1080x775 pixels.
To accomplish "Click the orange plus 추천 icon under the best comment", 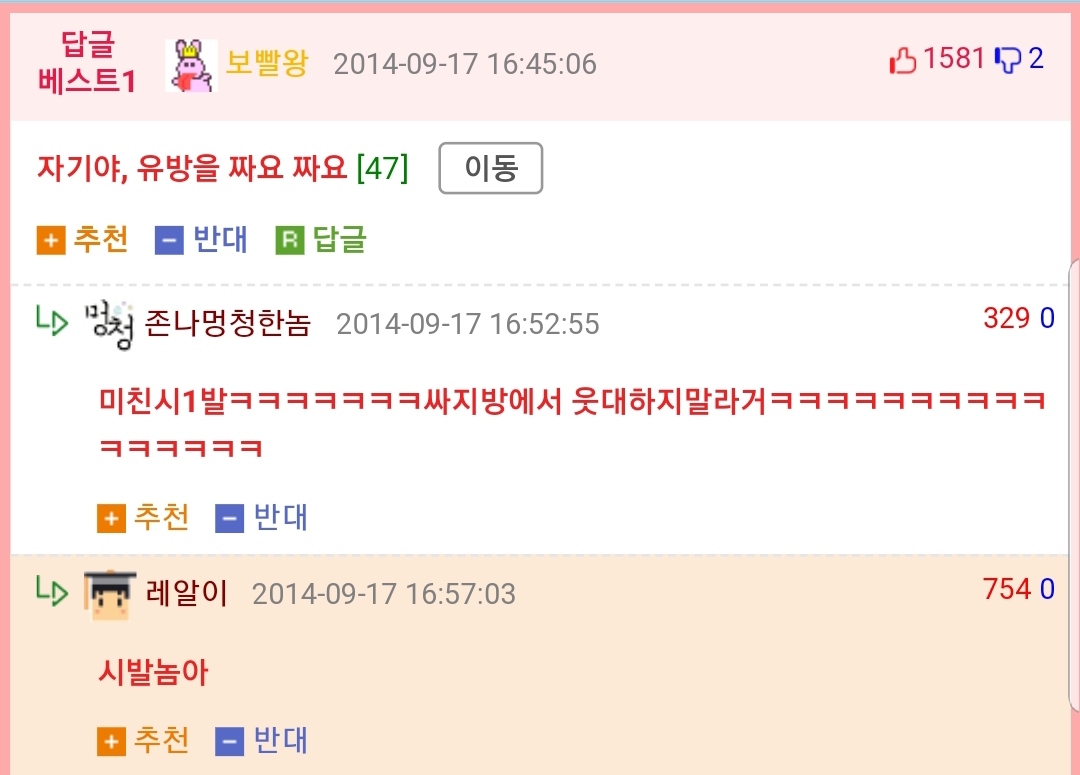I will (x=51, y=240).
